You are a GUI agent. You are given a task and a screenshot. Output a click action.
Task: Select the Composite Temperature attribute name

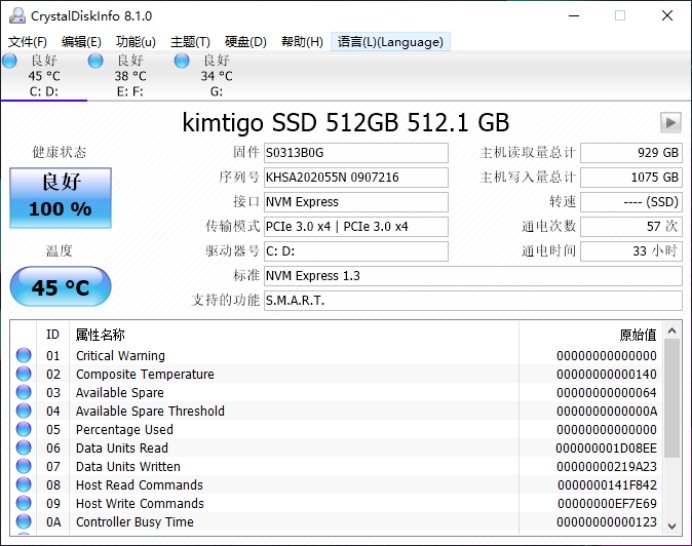(x=145, y=374)
